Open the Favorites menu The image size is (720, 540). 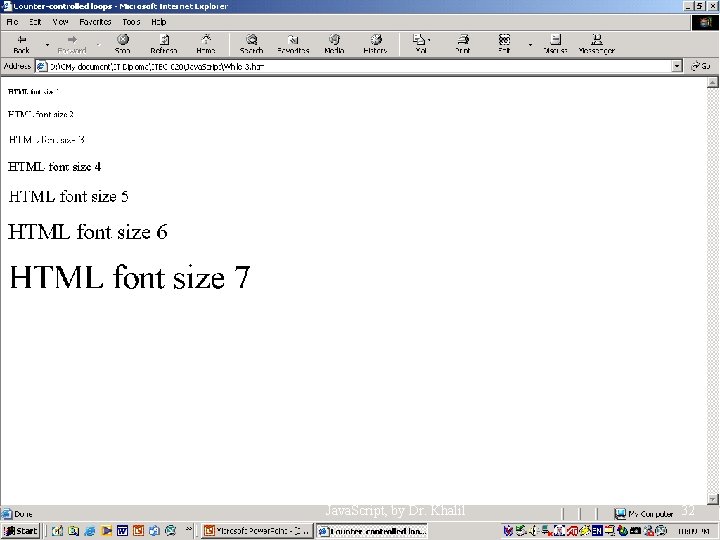[95, 22]
